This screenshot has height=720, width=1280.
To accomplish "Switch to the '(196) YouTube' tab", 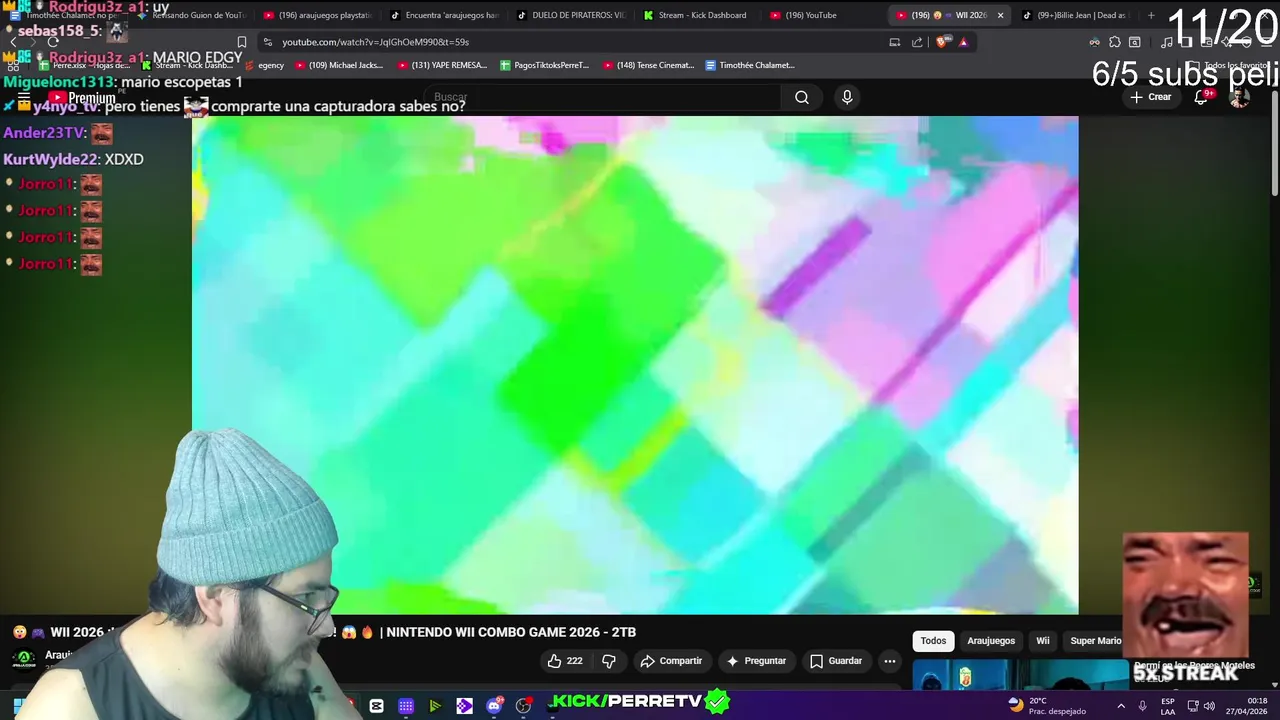I will point(822,15).
